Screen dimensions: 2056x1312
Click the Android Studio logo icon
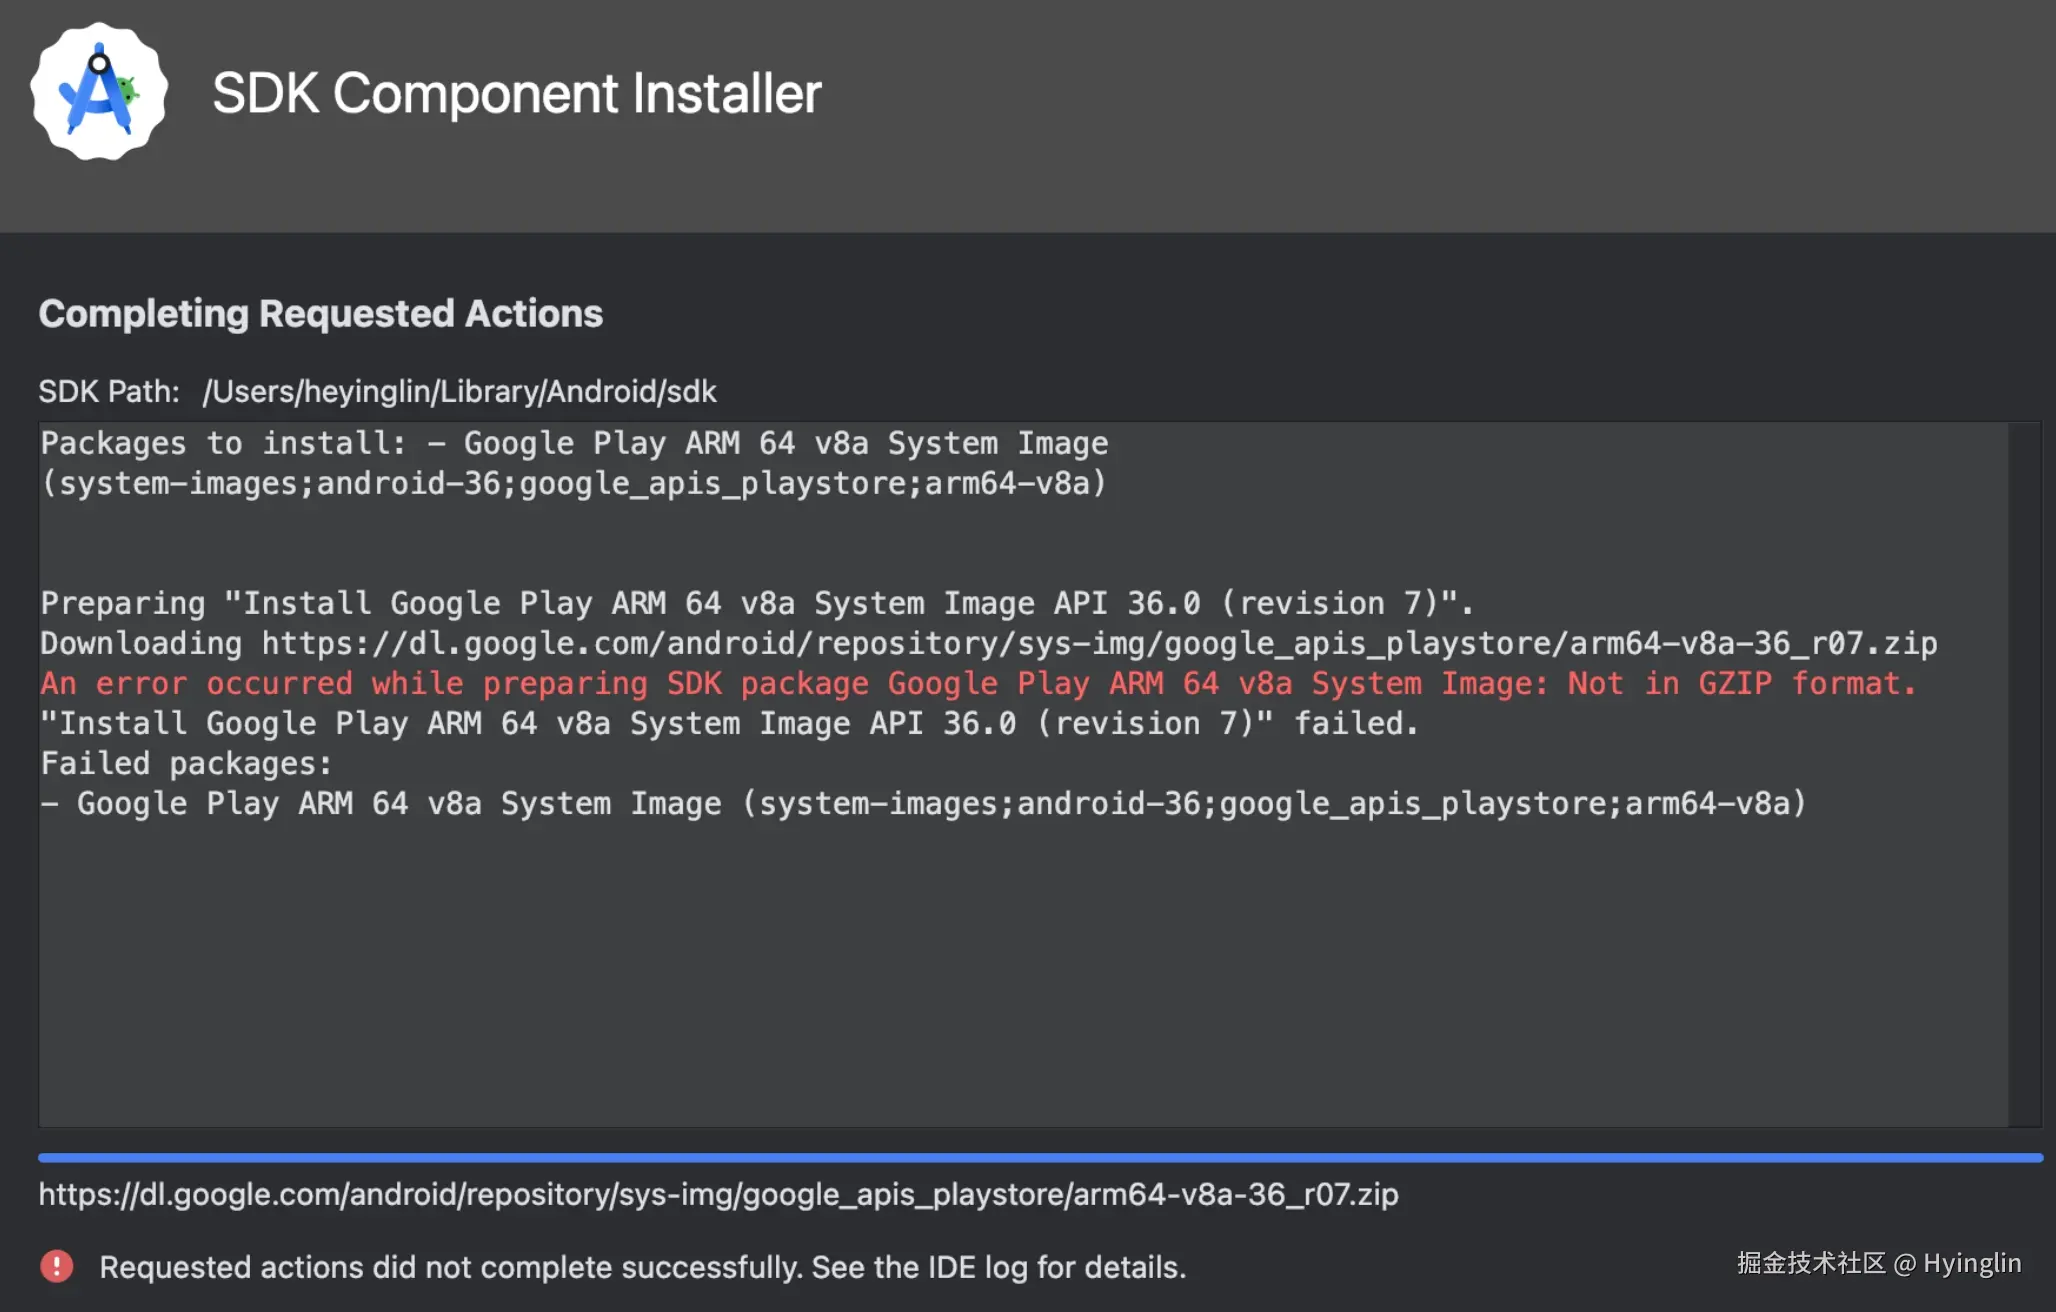[x=98, y=92]
